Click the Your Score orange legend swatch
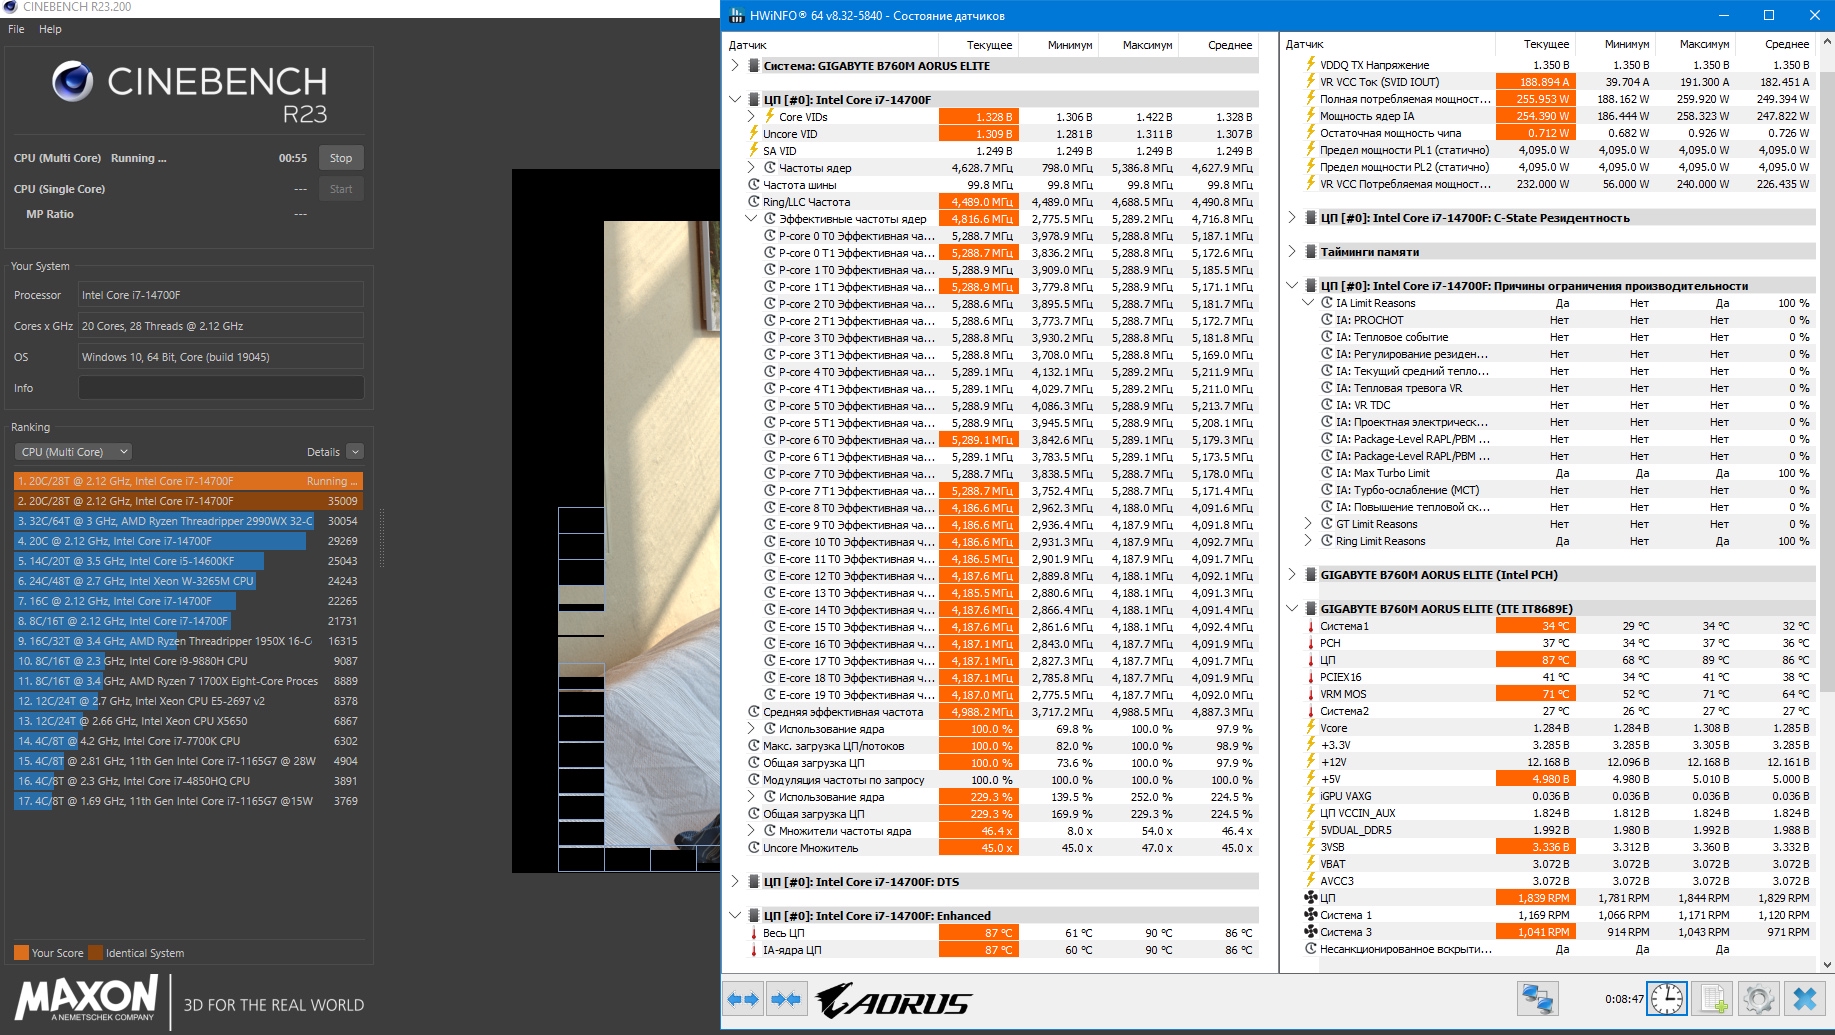 click(21, 953)
